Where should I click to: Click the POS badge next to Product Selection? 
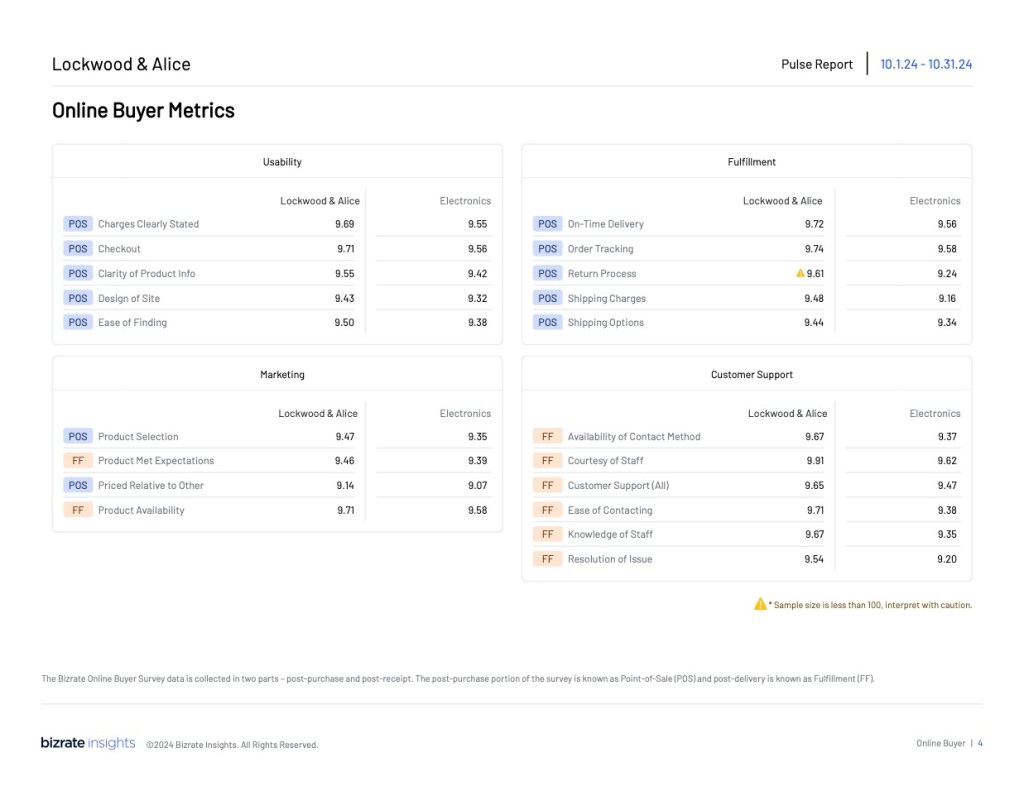(x=78, y=436)
